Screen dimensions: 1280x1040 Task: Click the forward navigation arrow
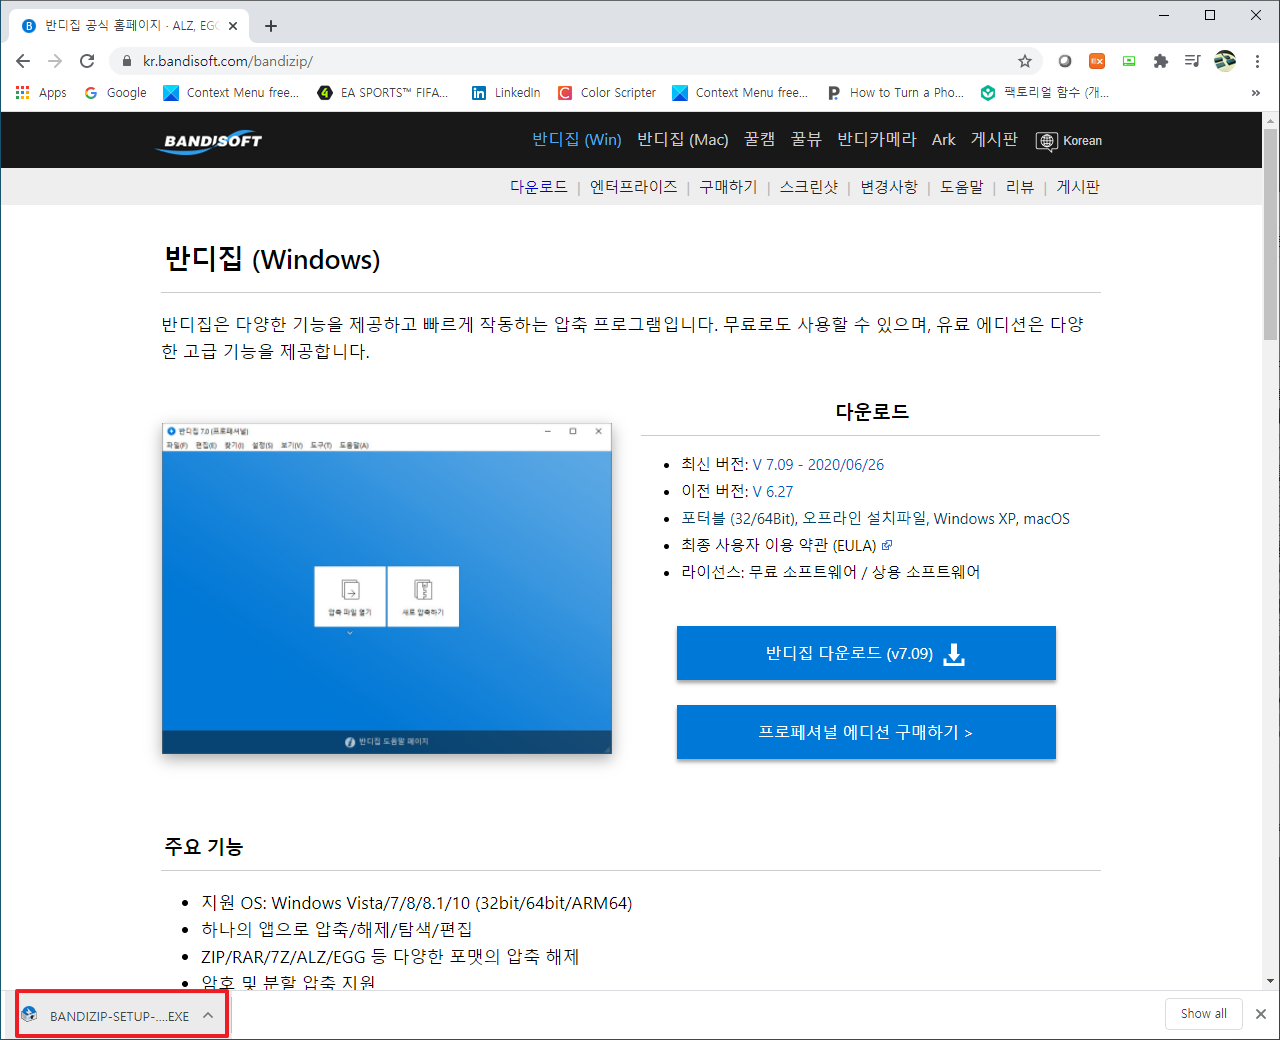[x=55, y=61]
